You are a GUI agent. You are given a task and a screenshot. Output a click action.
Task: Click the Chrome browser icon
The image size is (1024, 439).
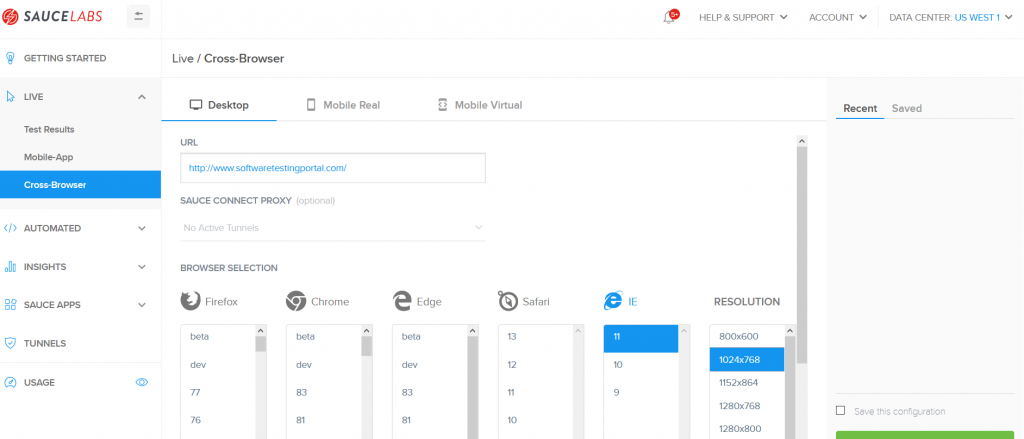point(296,301)
